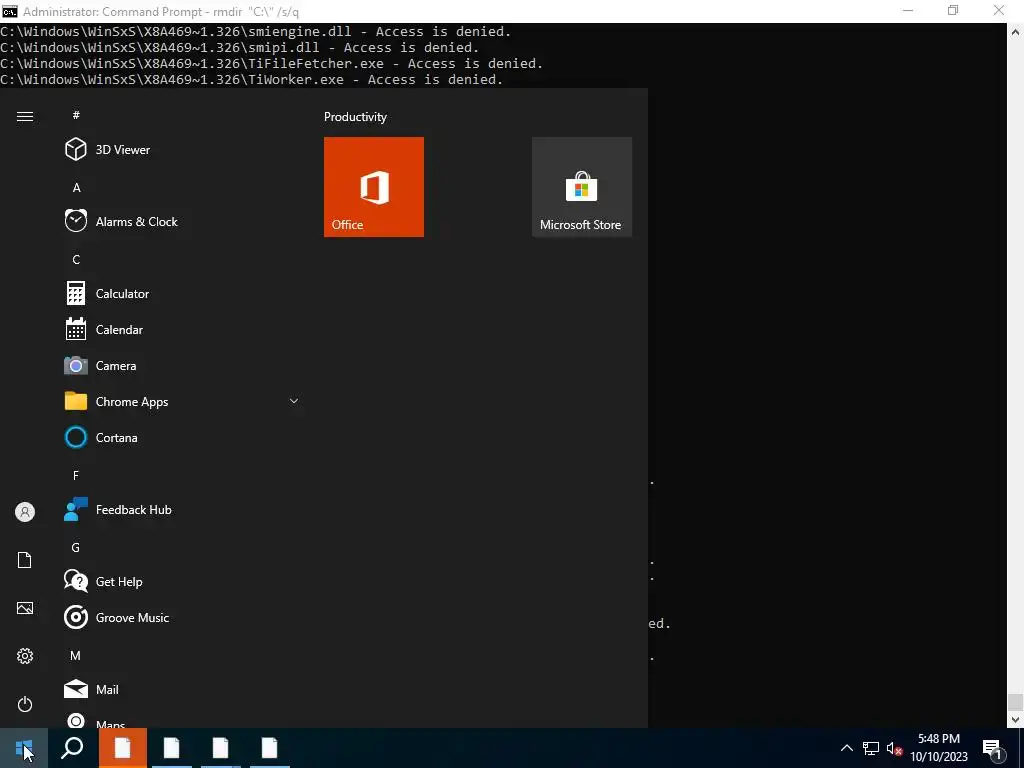This screenshot has width=1024, height=768.
Task: Launch the Get Help app
Action: [182, 581]
